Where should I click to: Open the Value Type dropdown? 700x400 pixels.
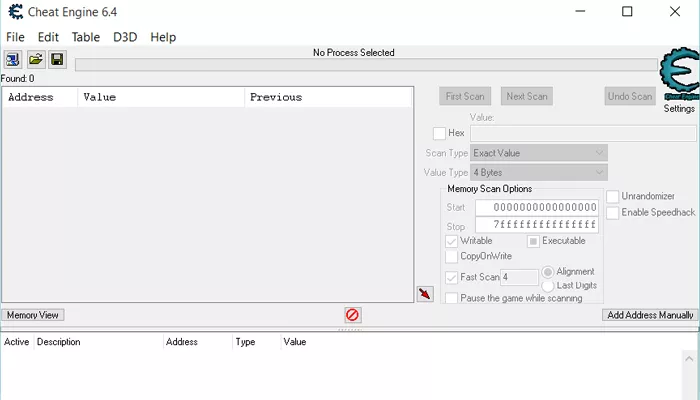click(539, 172)
